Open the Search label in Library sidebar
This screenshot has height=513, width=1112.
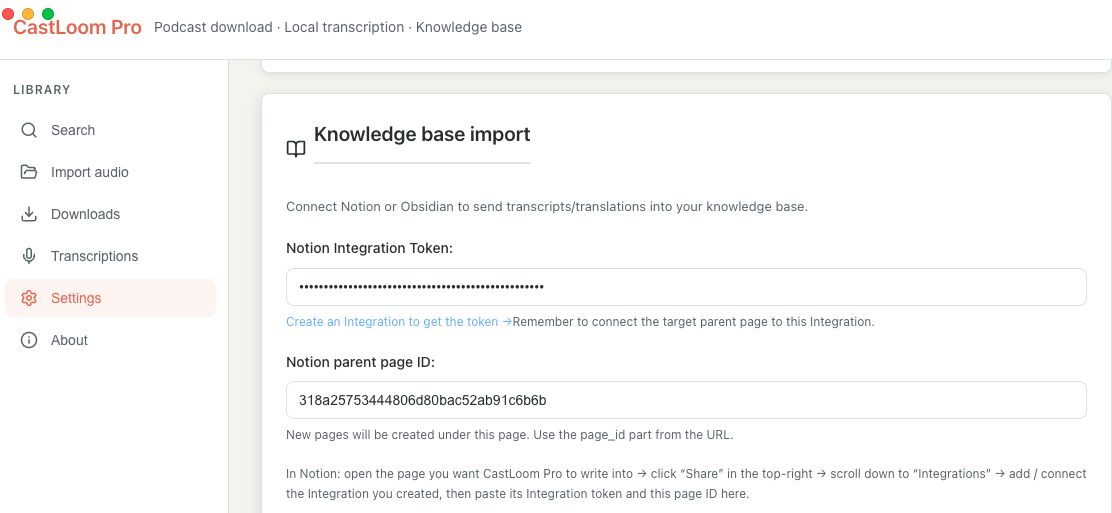tap(73, 130)
